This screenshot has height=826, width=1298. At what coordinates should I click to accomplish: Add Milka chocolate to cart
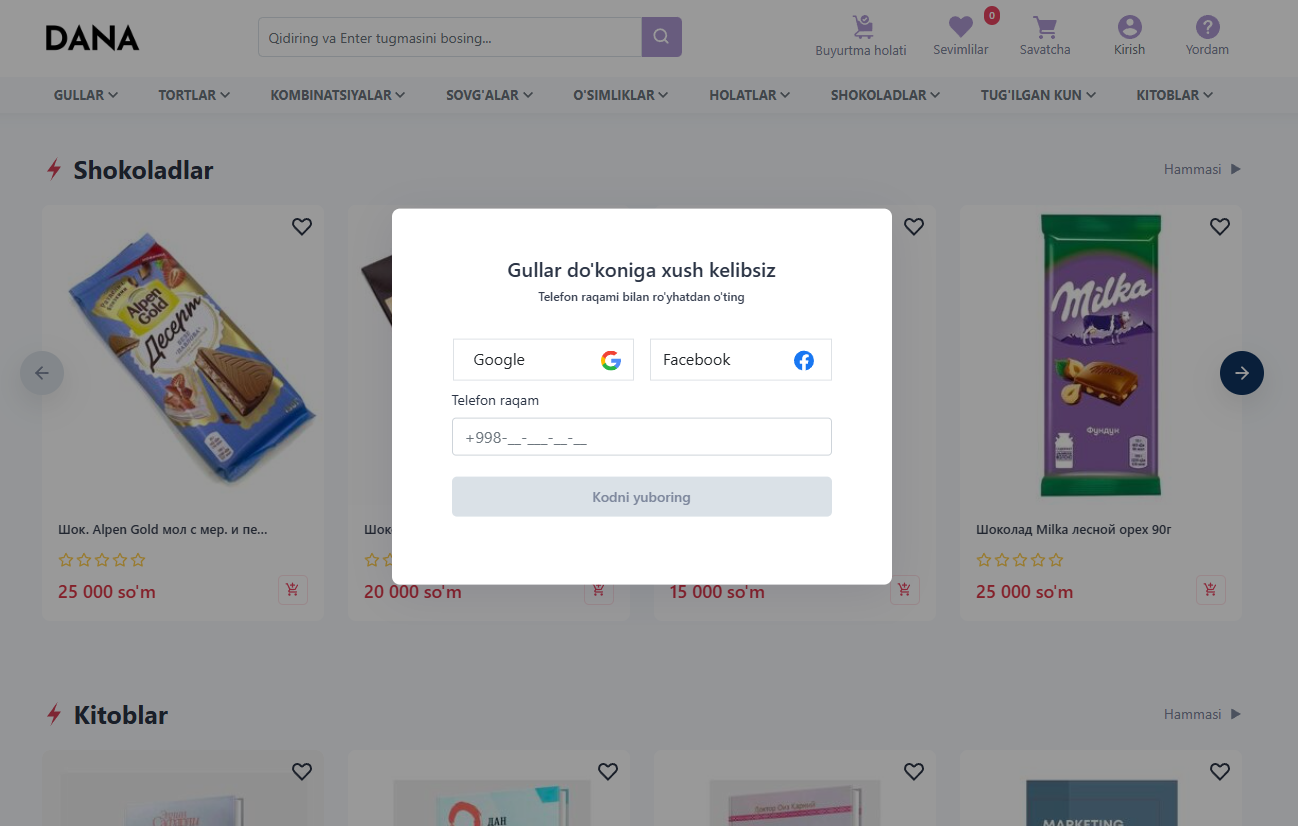pyautogui.click(x=1210, y=590)
